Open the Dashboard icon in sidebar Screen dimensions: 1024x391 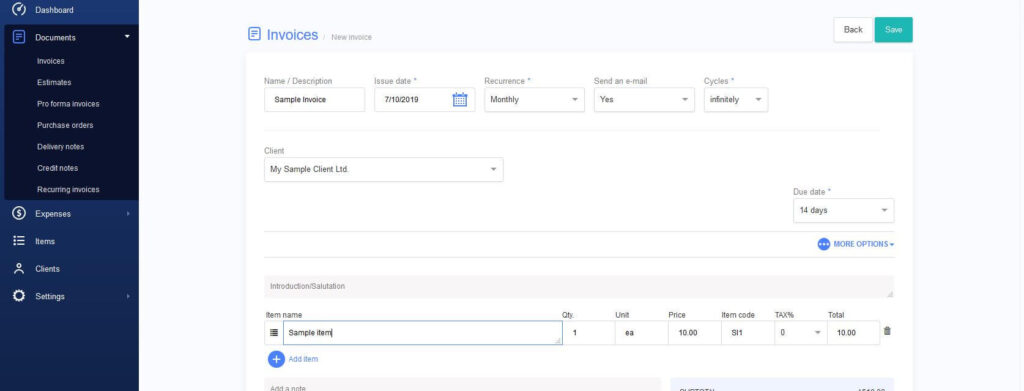[19, 9]
